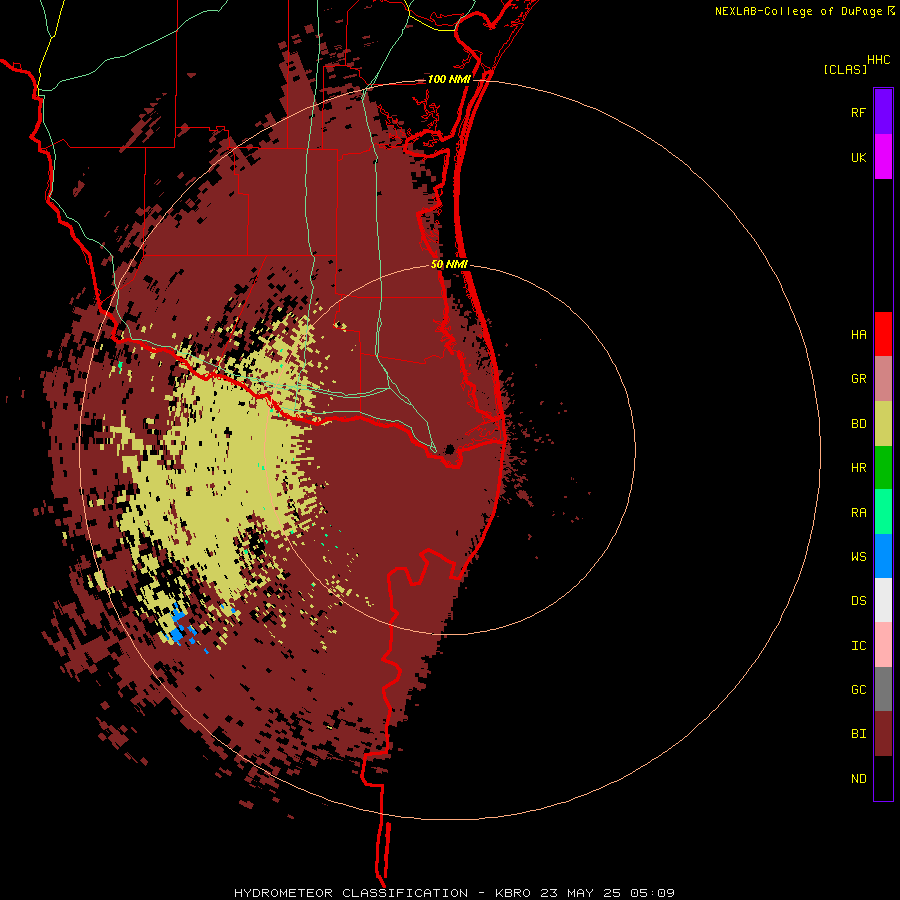This screenshot has width=900, height=900.
Task: Pick the RA light green legend swatch
Action: pos(883,512)
